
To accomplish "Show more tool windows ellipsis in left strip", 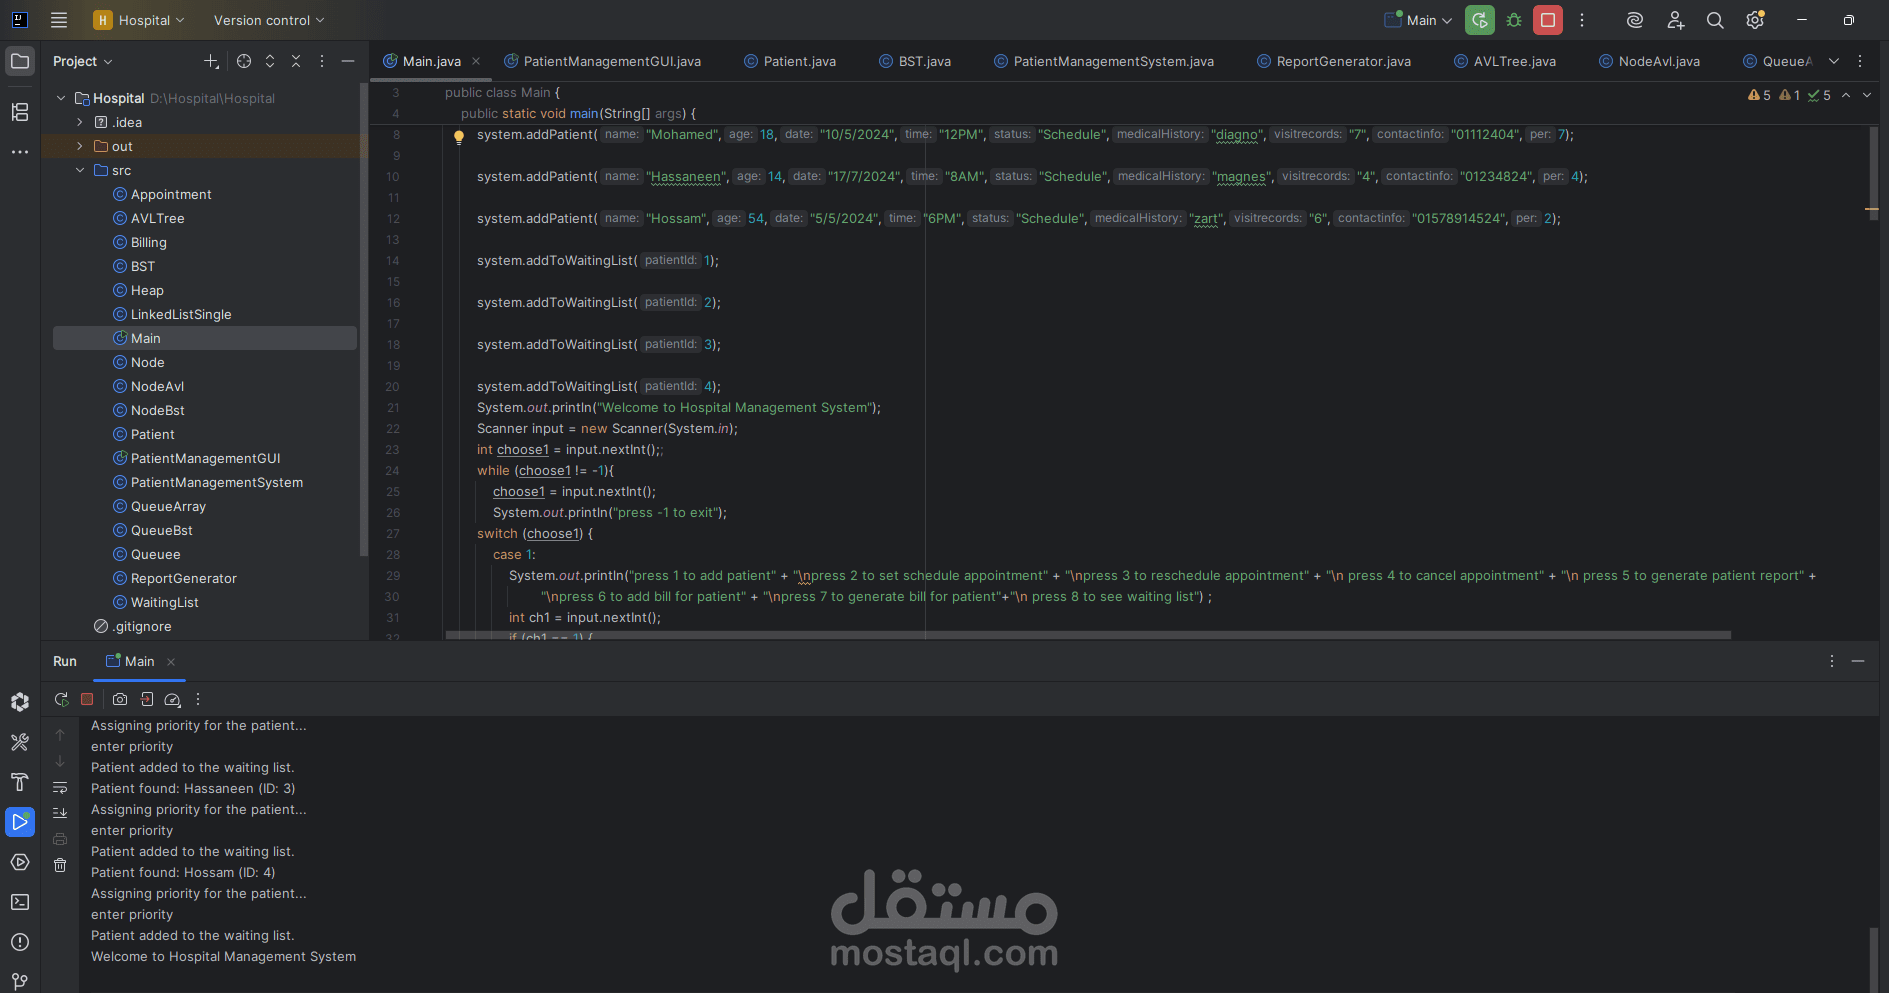I will click(20, 152).
